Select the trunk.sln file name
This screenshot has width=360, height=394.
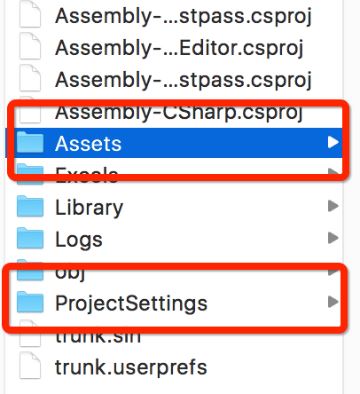click(98, 337)
